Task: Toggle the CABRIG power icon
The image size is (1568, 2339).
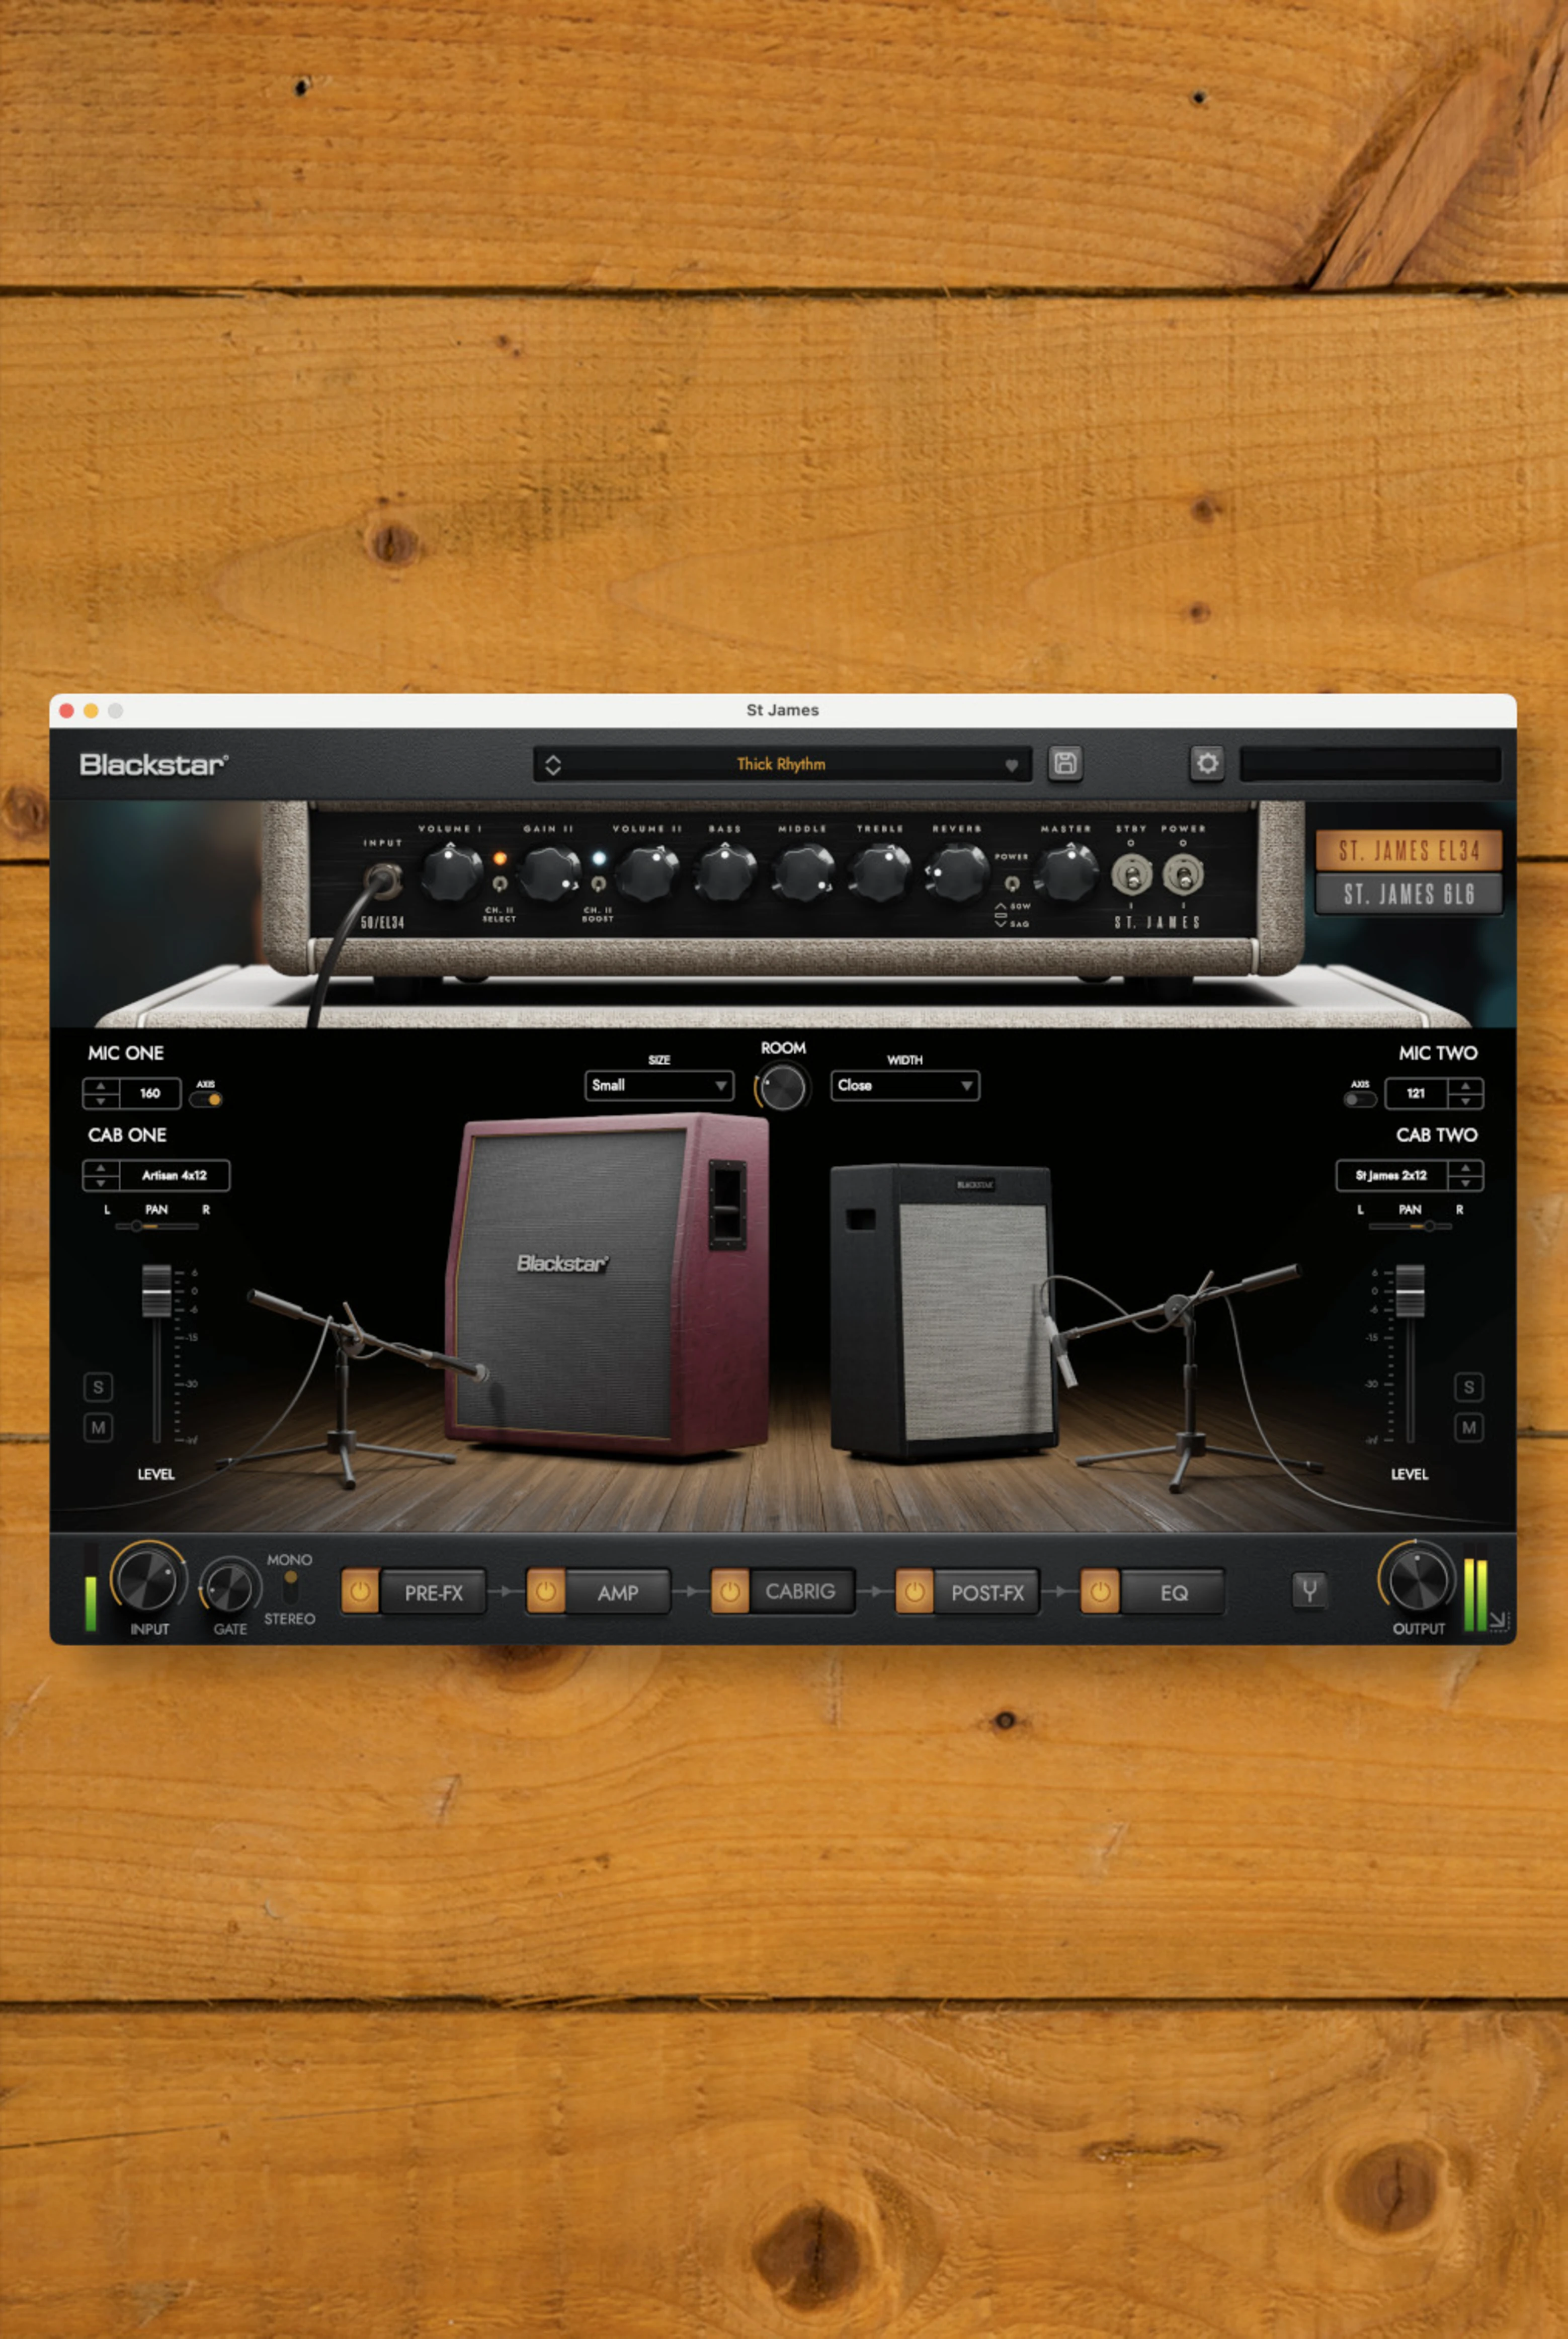Action: (x=730, y=1591)
